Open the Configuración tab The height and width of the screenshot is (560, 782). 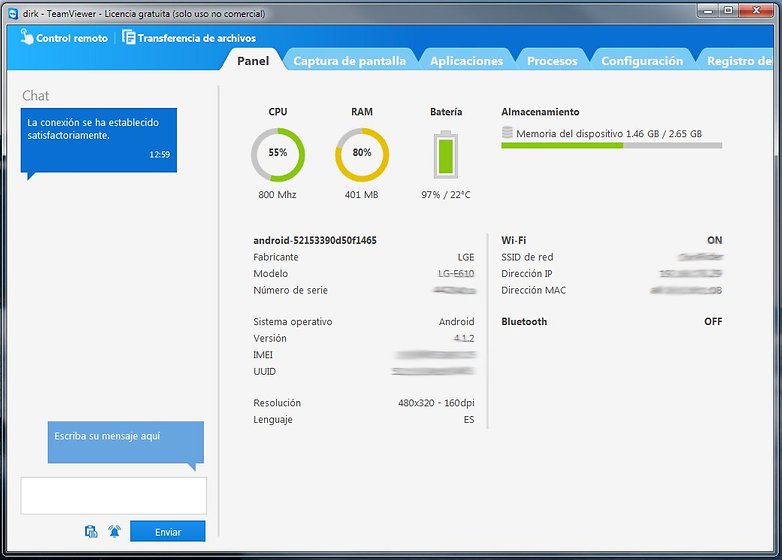coord(642,61)
